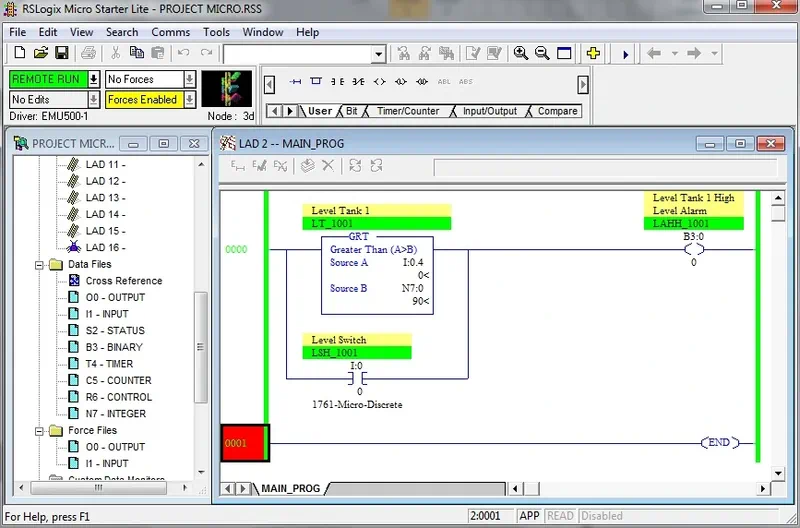The width and height of the screenshot is (800, 528).
Task: Open dropdown beside the forward arrow
Action: click(x=714, y=53)
